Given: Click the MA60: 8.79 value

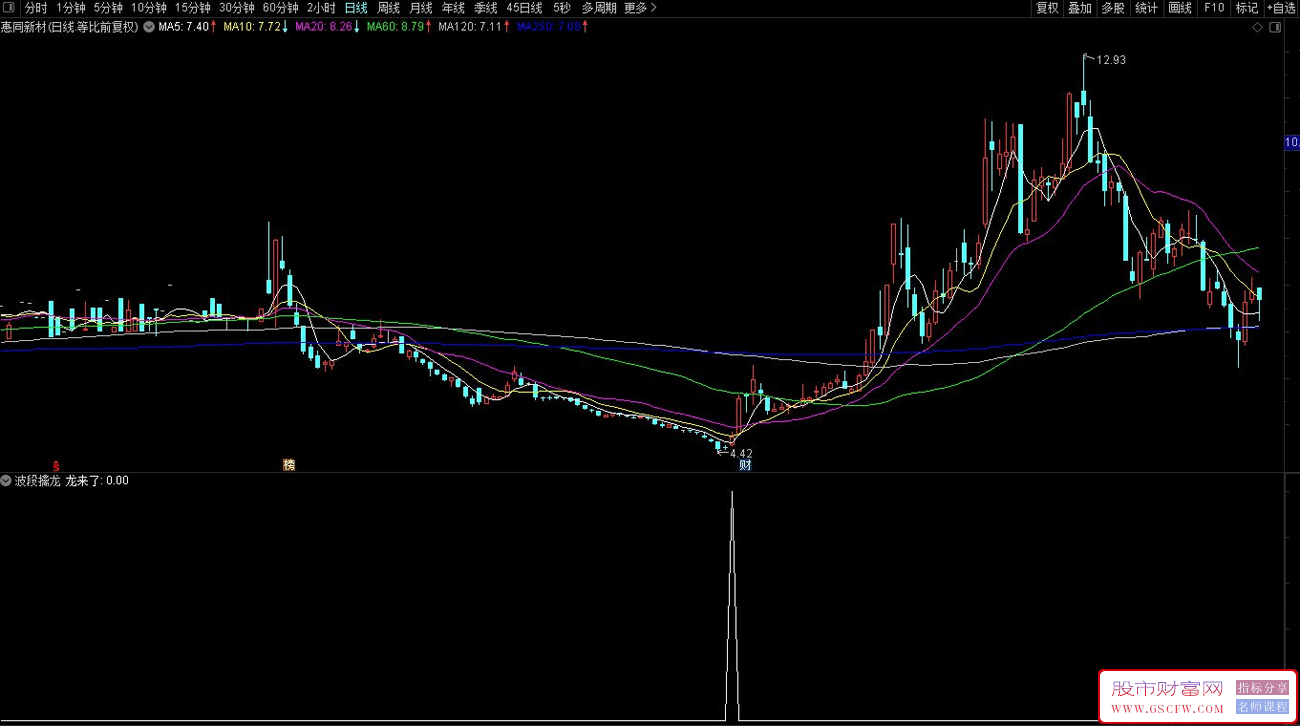Looking at the screenshot, I should [396, 27].
